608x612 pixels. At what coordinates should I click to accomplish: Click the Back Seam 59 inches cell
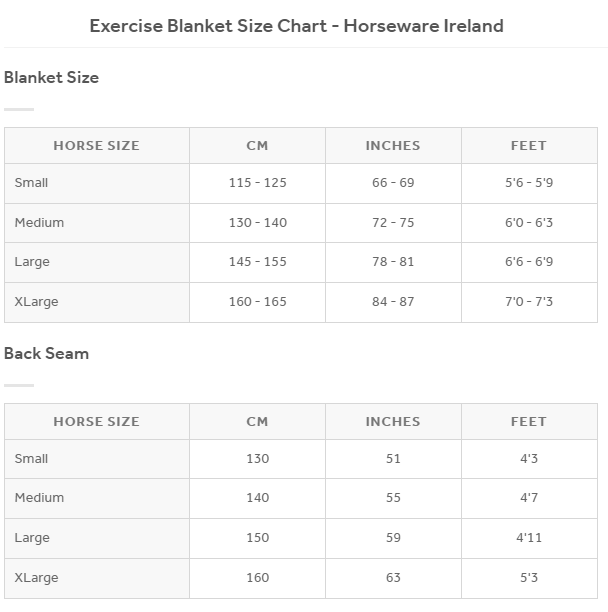coord(393,538)
